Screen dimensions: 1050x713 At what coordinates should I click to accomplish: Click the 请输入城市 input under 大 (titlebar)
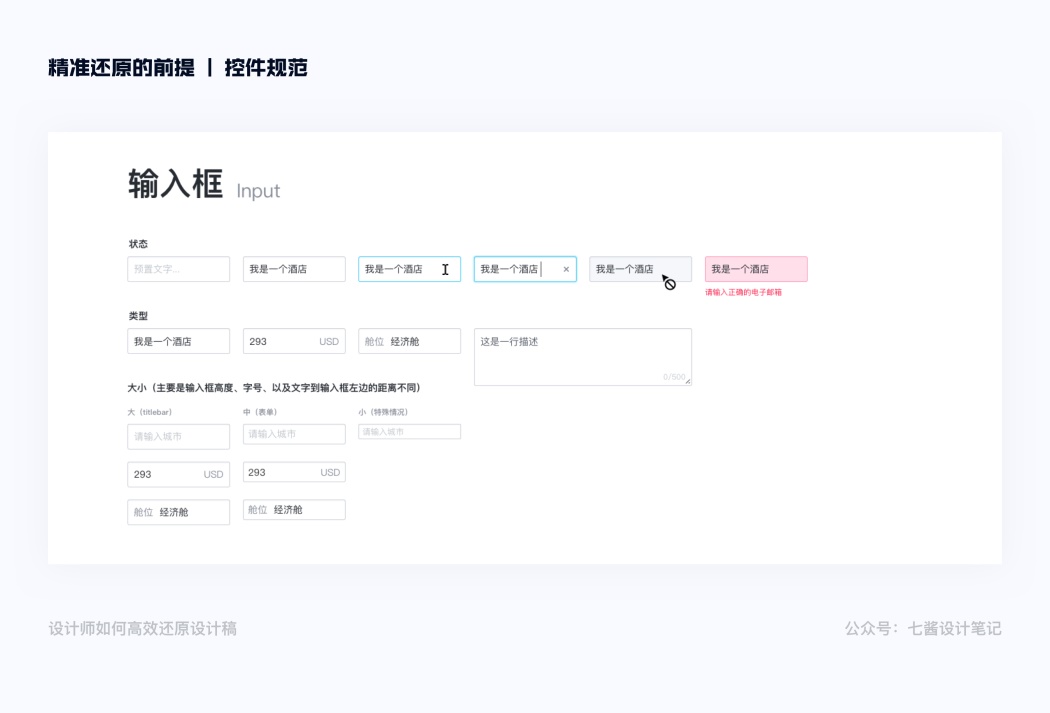[x=178, y=437]
